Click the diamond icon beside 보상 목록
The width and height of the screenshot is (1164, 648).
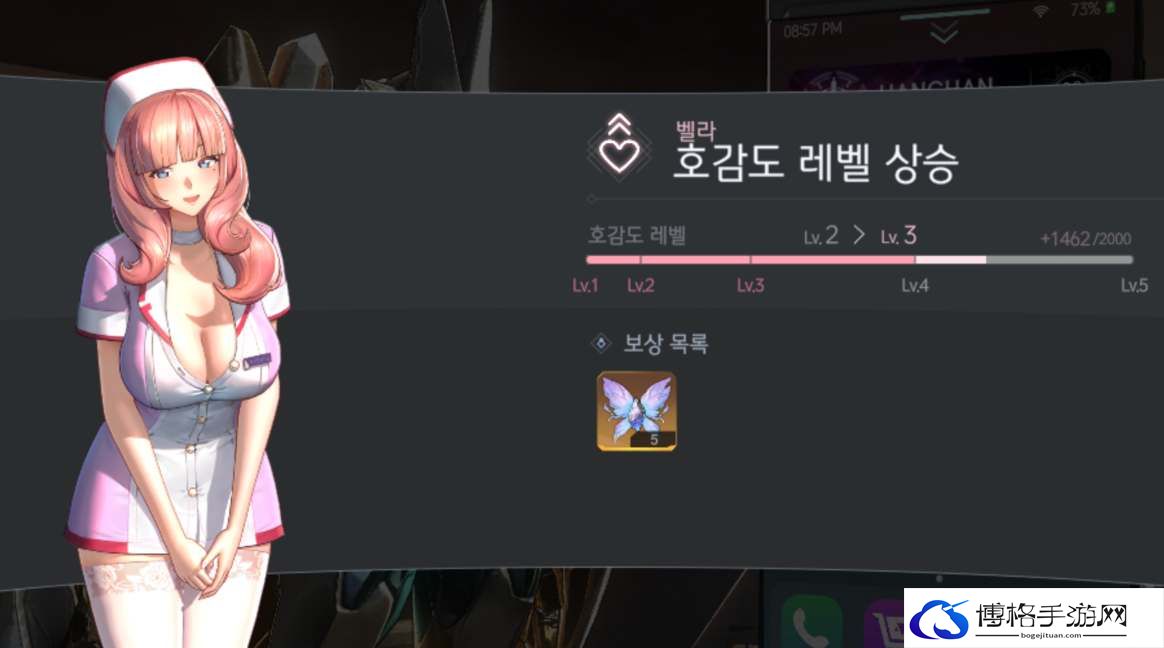600,344
